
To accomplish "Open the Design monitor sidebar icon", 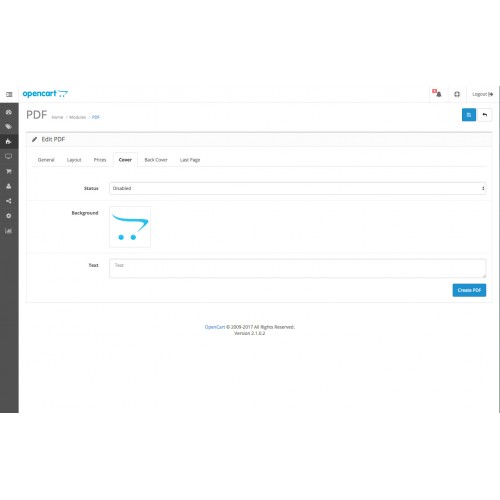I will 9,156.
